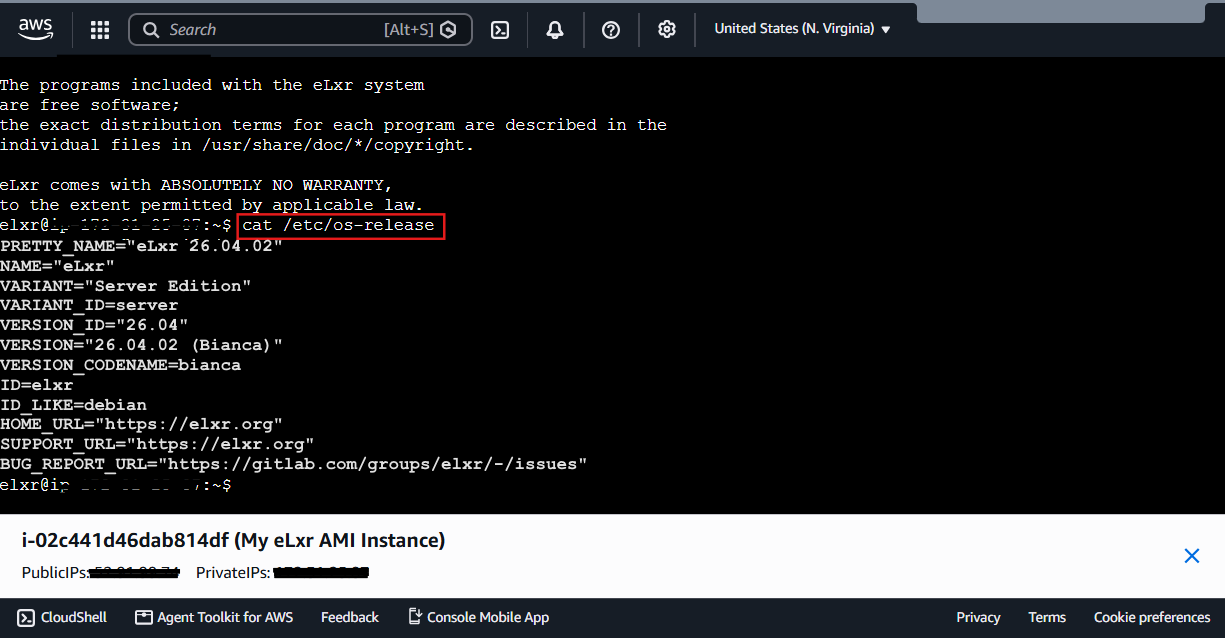
Task: Open the services grid menu
Action: (x=100, y=30)
